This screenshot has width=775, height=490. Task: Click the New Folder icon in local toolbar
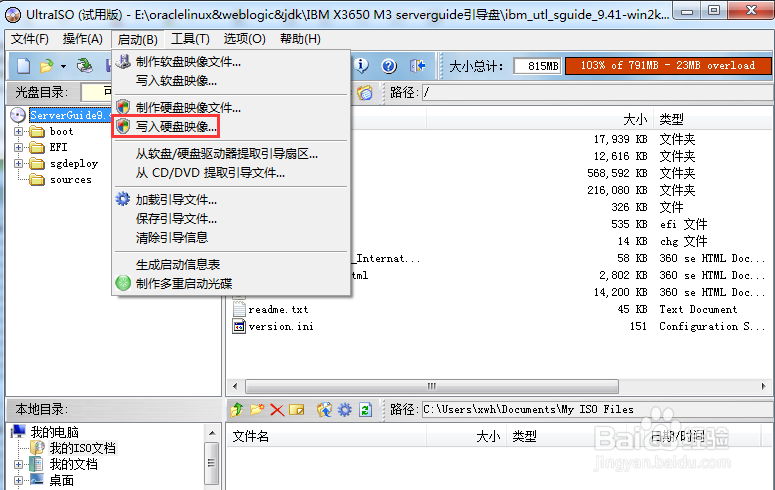point(257,409)
